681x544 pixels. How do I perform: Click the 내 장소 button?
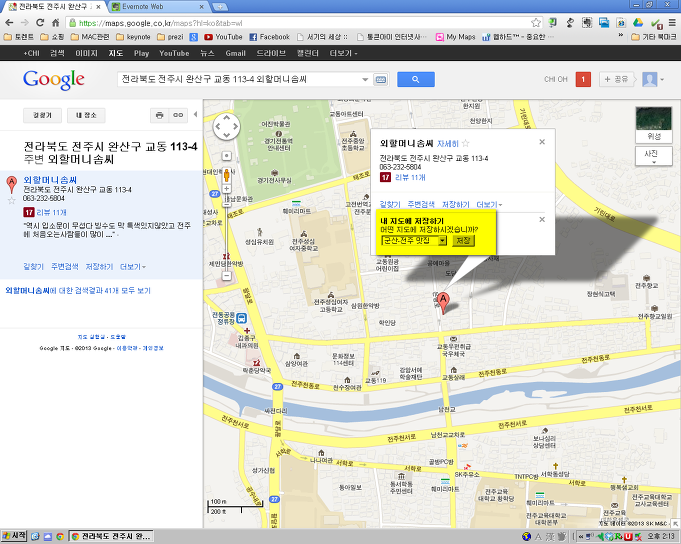click(x=86, y=115)
